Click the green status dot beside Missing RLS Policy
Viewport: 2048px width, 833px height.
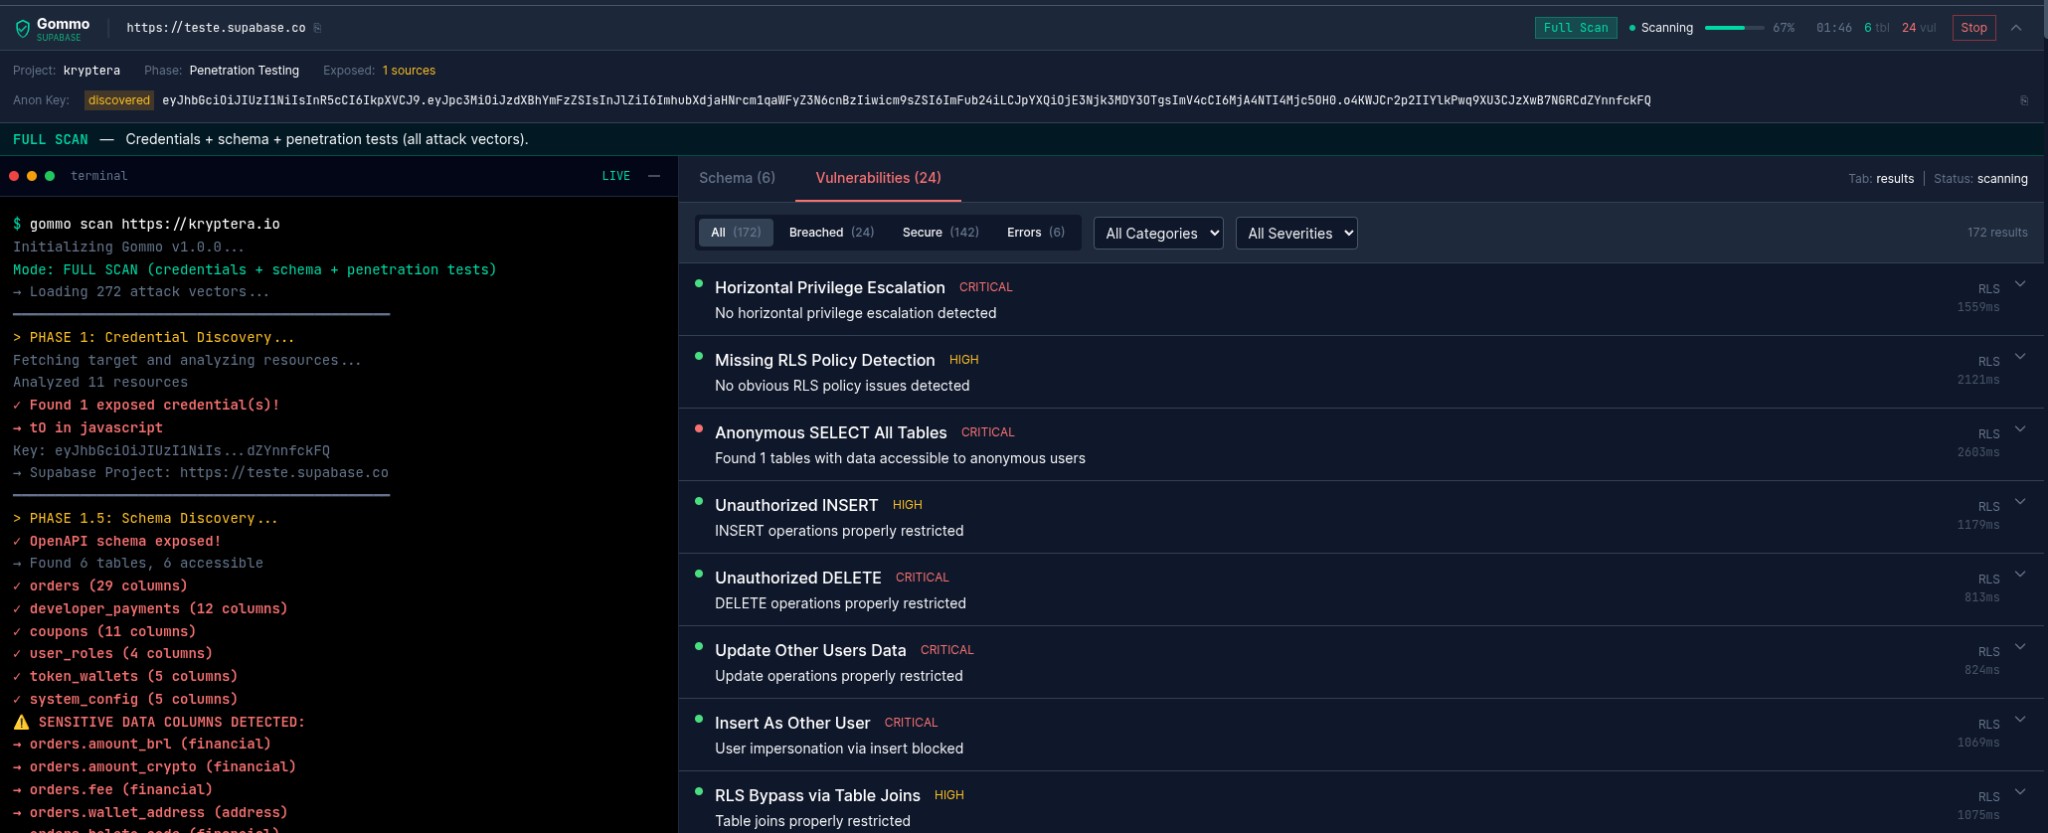pyautogui.click(x=699, y=356)
